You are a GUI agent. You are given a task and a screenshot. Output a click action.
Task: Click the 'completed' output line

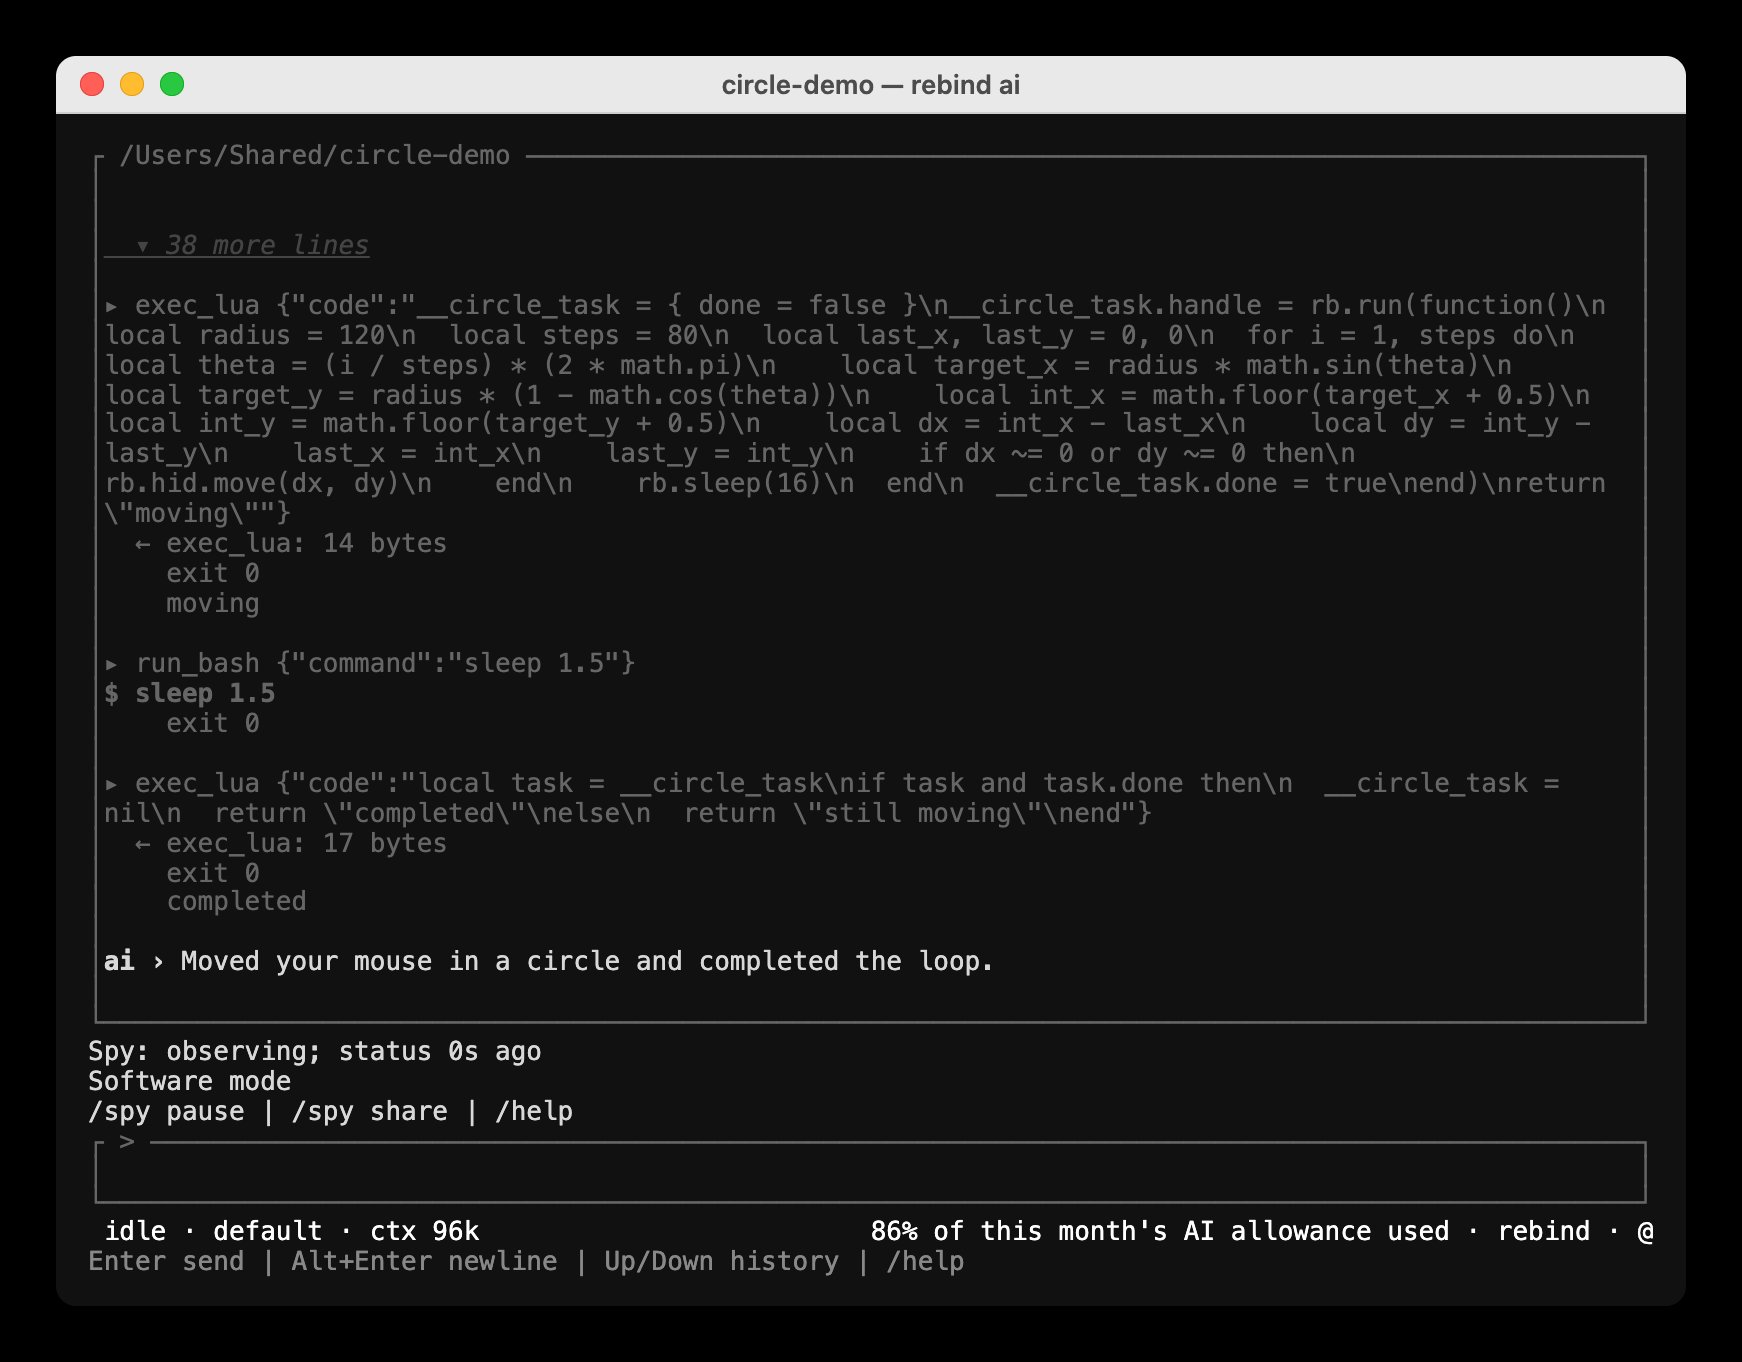(236, 901)
